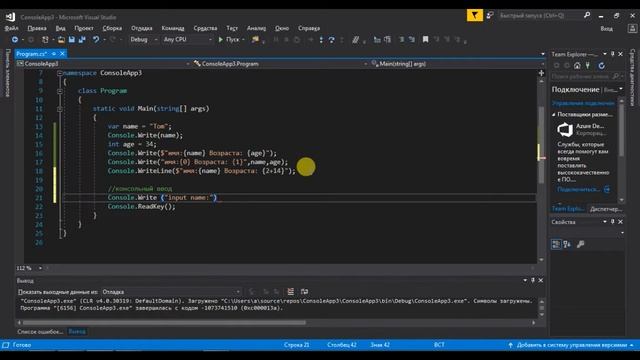Start debugging with the green Пуск button
This screenshot has width=640, height=360.
coord(229,40)
